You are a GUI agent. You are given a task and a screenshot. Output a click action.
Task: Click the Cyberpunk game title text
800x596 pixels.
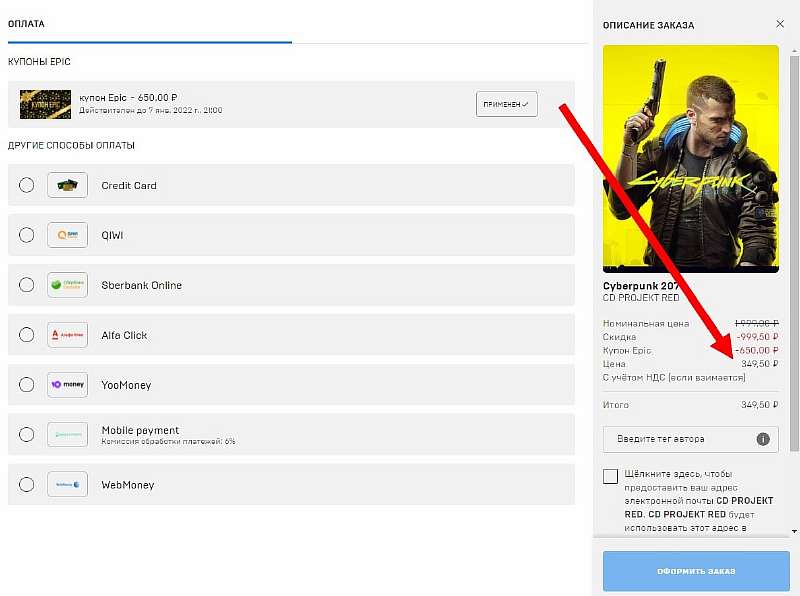click(x=641, y=286)
